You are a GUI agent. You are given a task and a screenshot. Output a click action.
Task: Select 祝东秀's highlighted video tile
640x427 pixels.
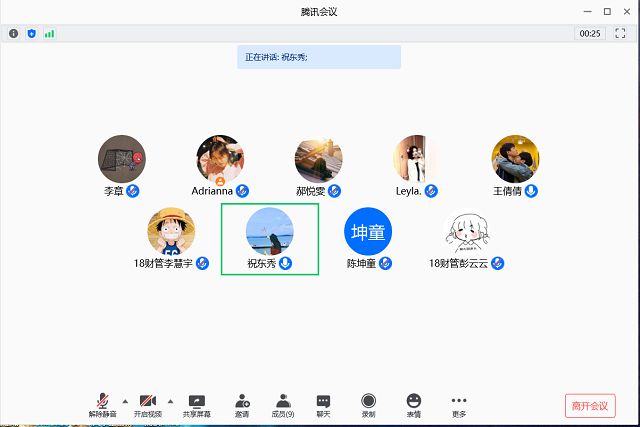pyautogui.click(x=269, y=238)
